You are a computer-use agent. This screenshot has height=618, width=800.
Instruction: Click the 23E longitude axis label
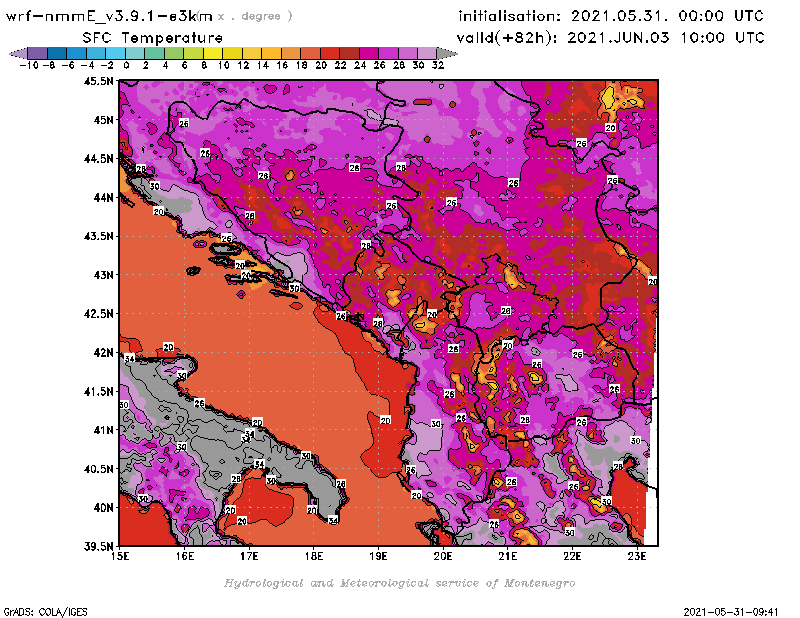pyautogui.click(x=636, y=556)
